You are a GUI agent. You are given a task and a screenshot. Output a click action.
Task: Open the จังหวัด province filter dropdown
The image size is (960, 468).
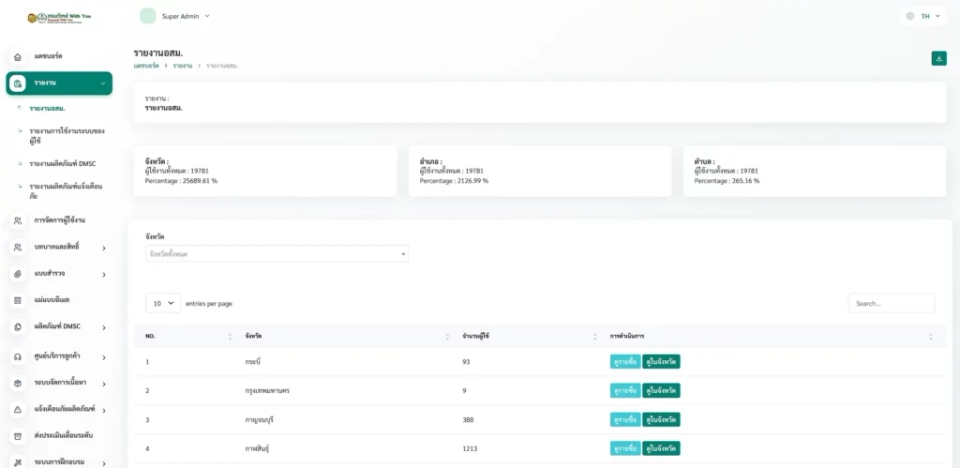277,254
